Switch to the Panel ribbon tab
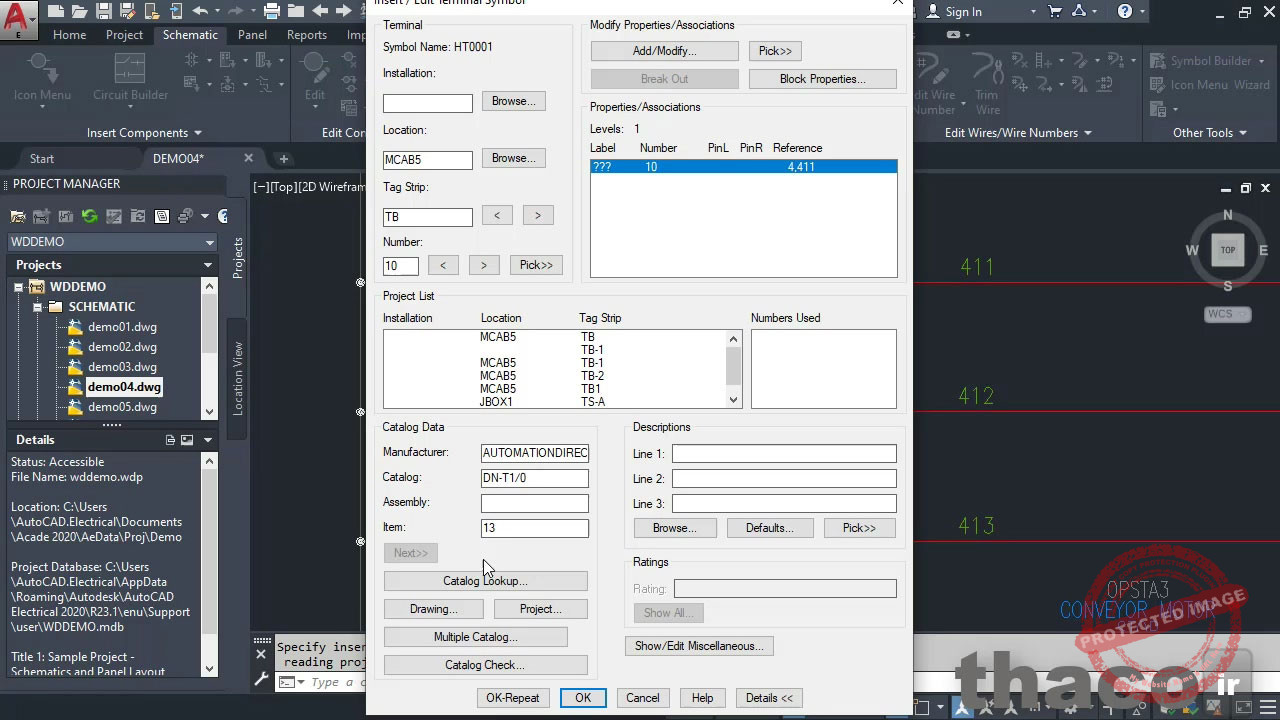 (253, 34)
